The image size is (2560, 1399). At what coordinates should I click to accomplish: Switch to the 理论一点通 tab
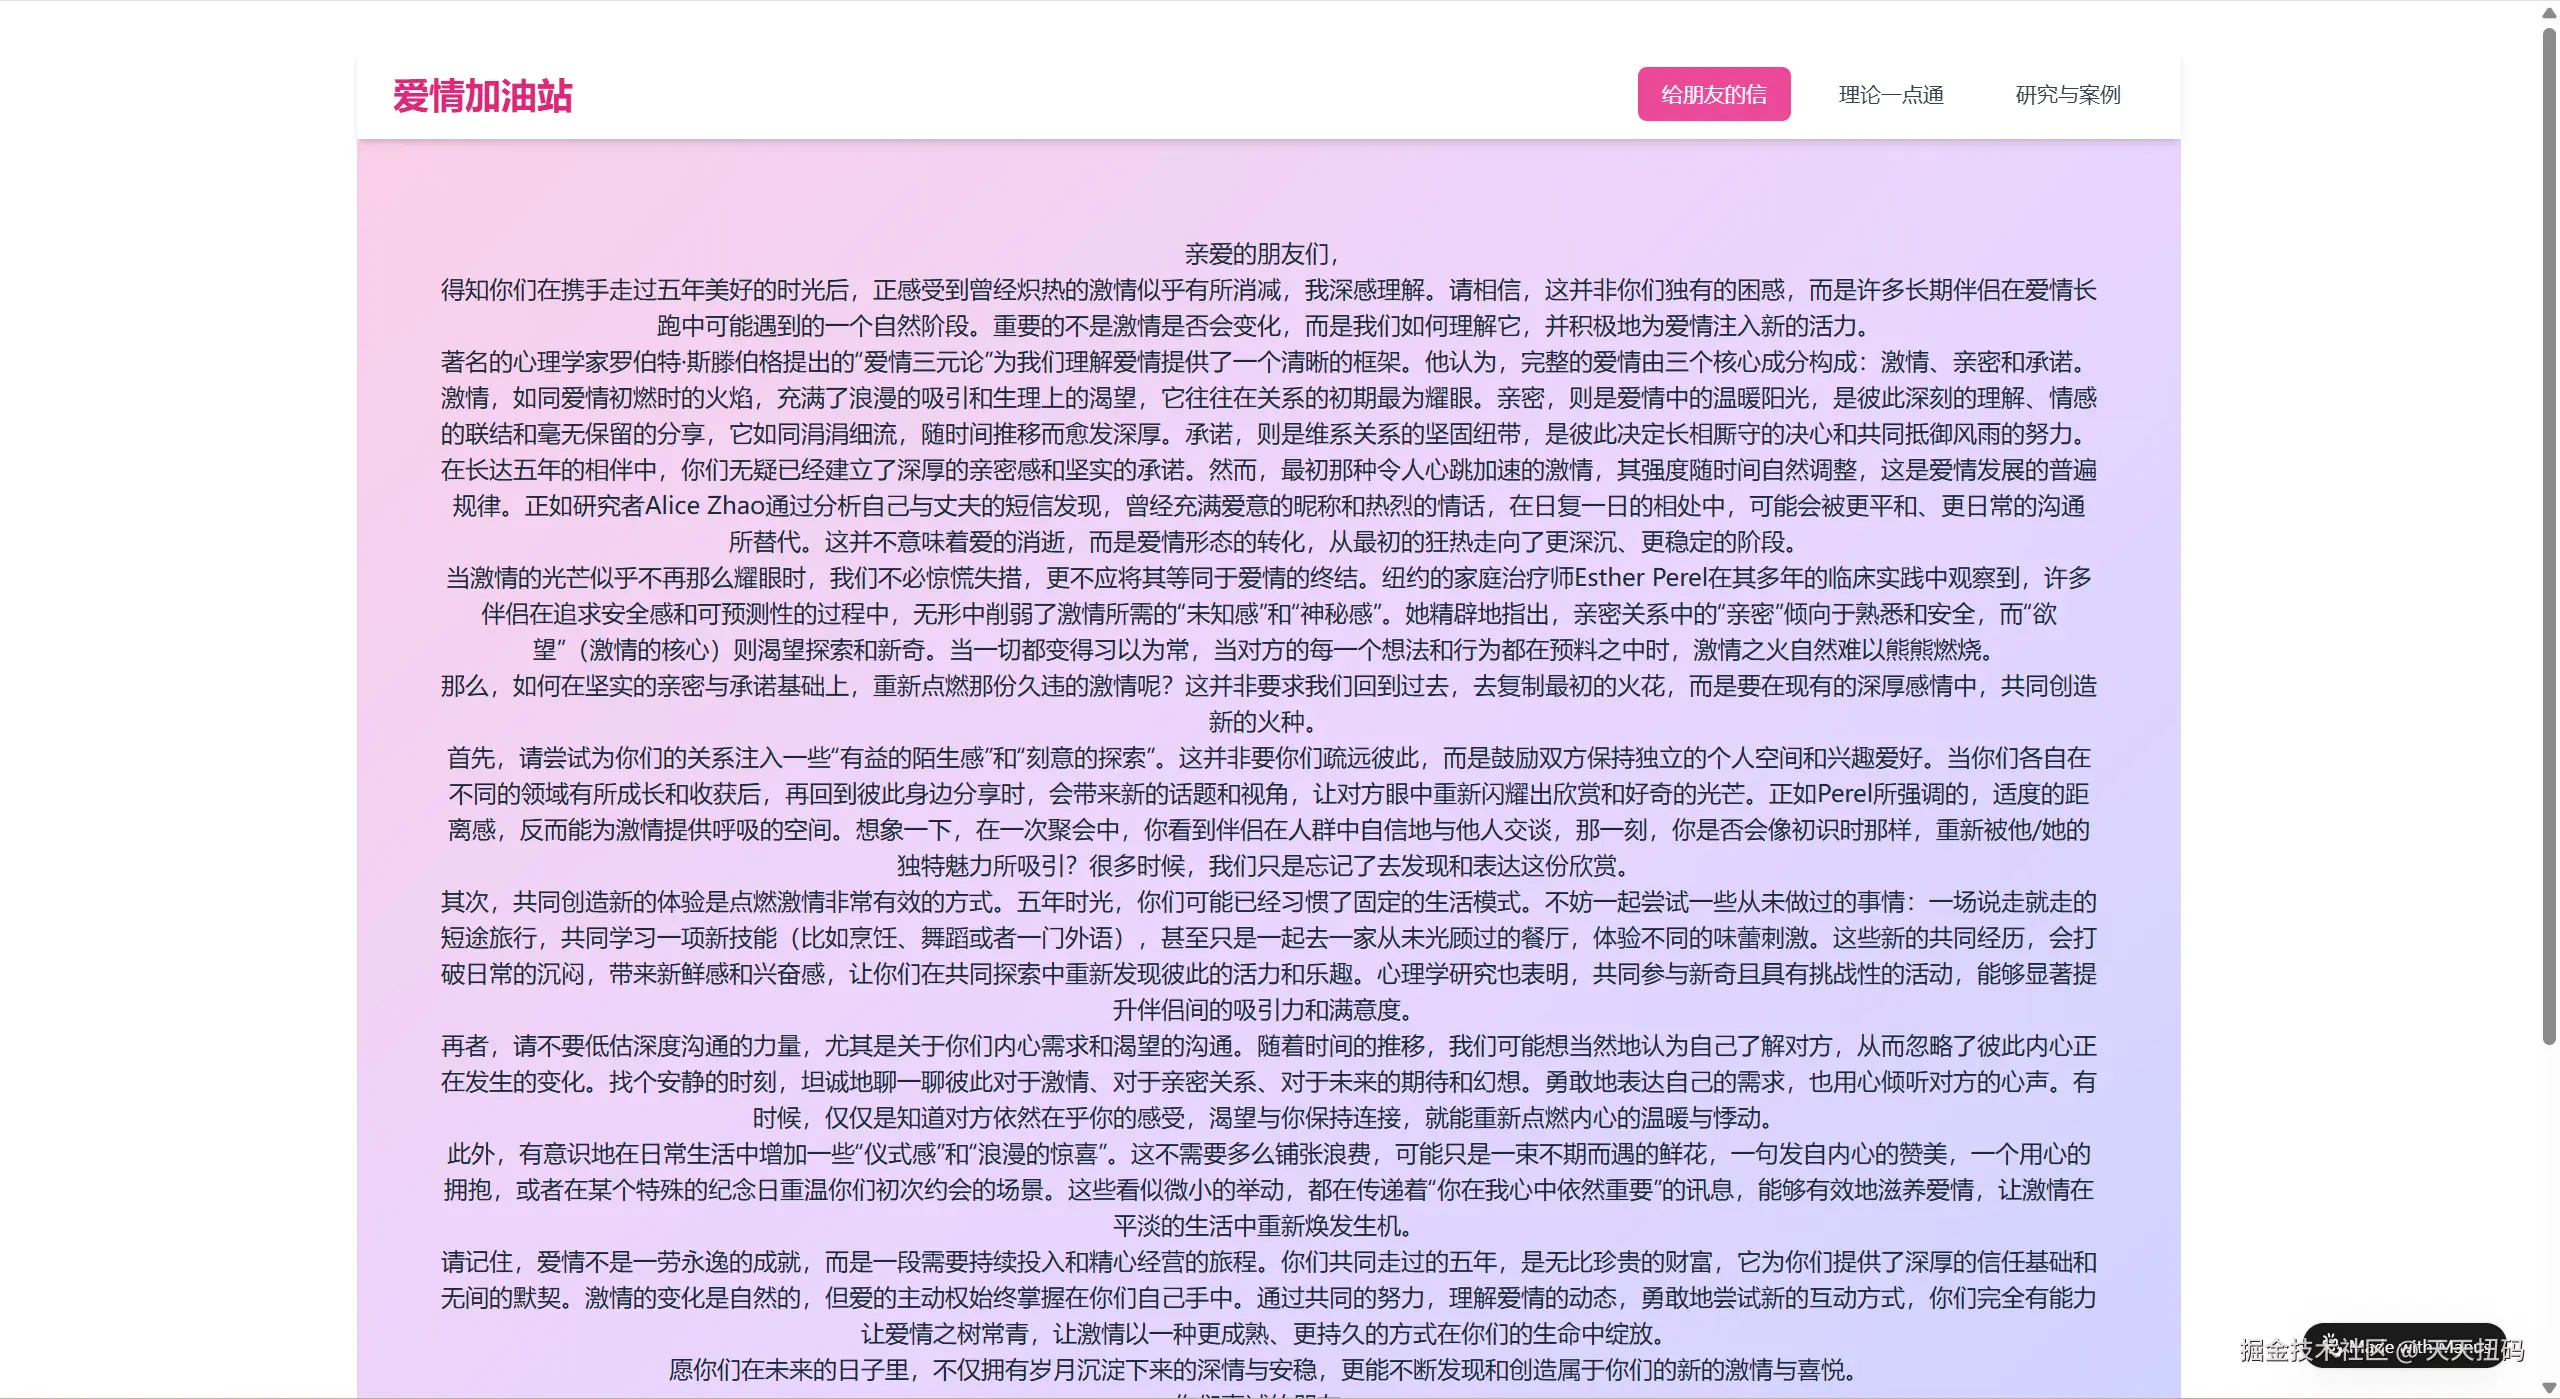(1890, 95)
